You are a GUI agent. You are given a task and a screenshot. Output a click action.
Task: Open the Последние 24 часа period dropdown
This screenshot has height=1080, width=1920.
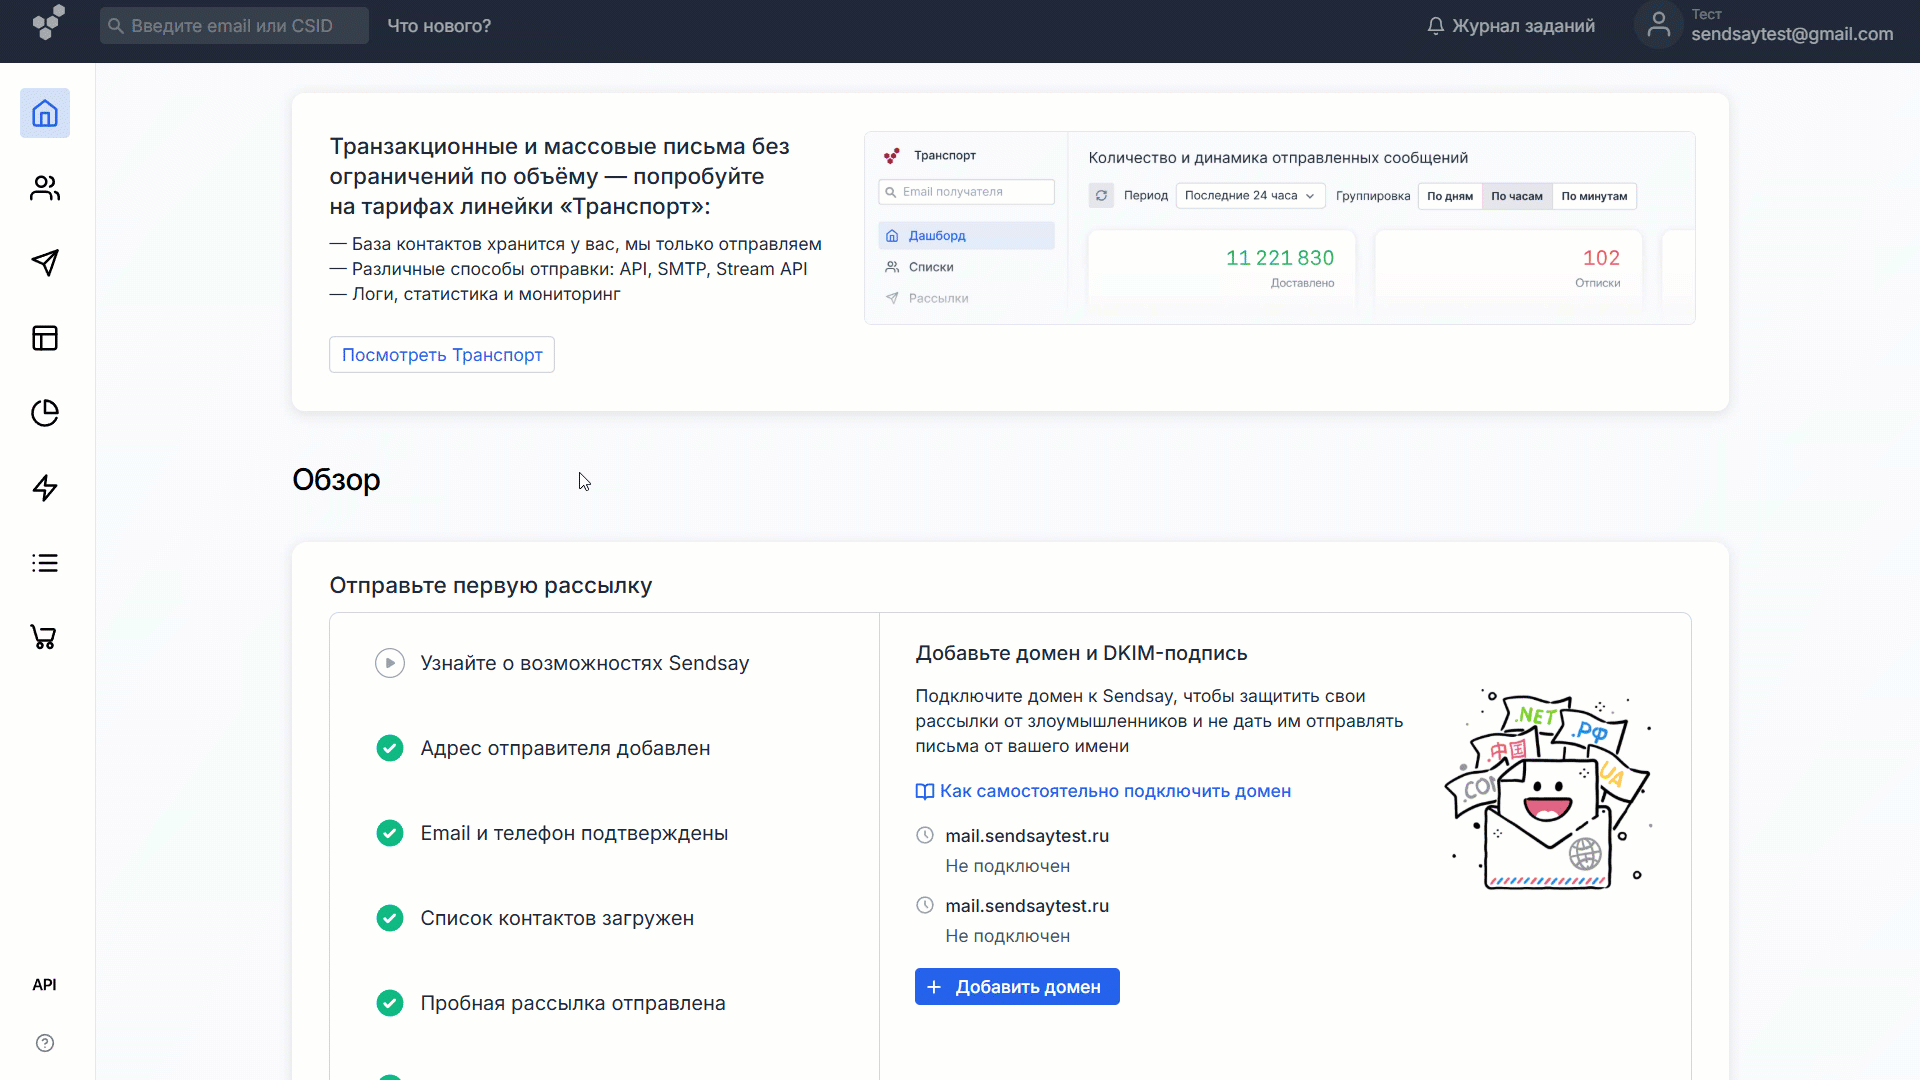1250,196
